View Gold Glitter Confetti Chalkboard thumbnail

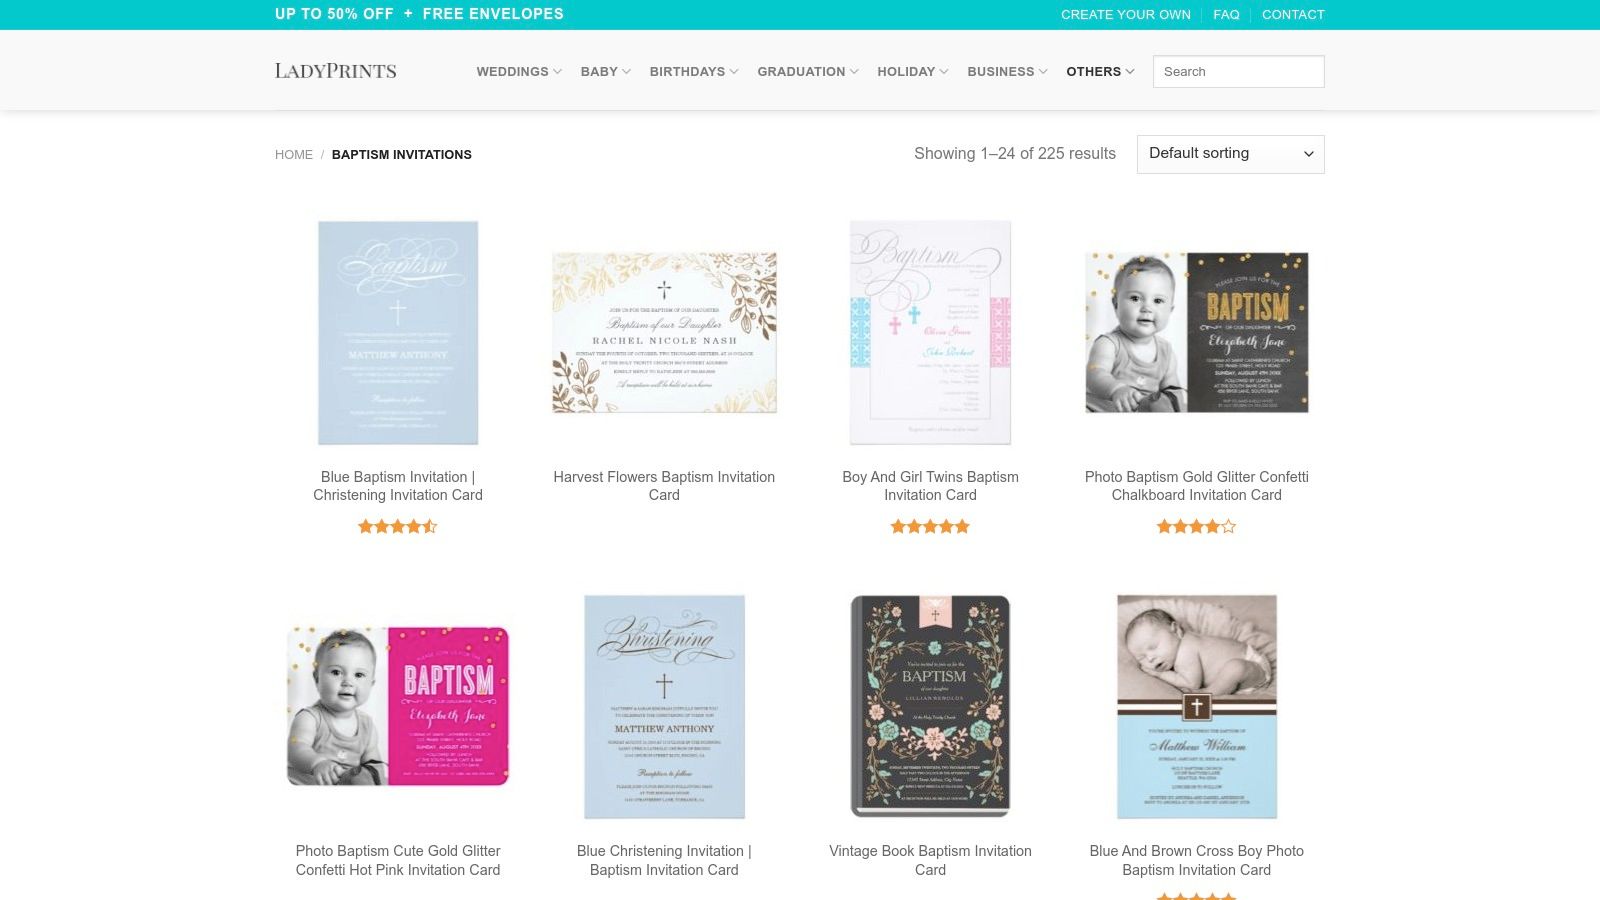tap(1197, 333)
